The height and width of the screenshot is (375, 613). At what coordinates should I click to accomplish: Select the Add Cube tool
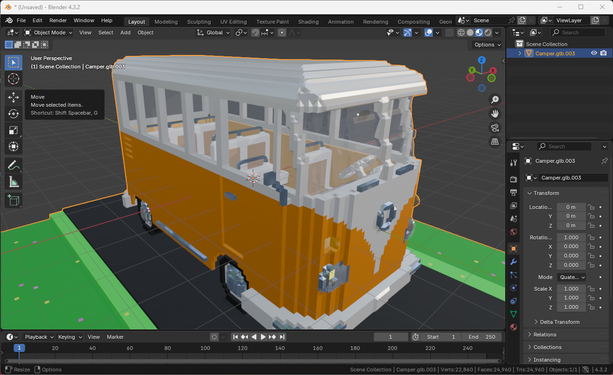[x=13, y=201]
